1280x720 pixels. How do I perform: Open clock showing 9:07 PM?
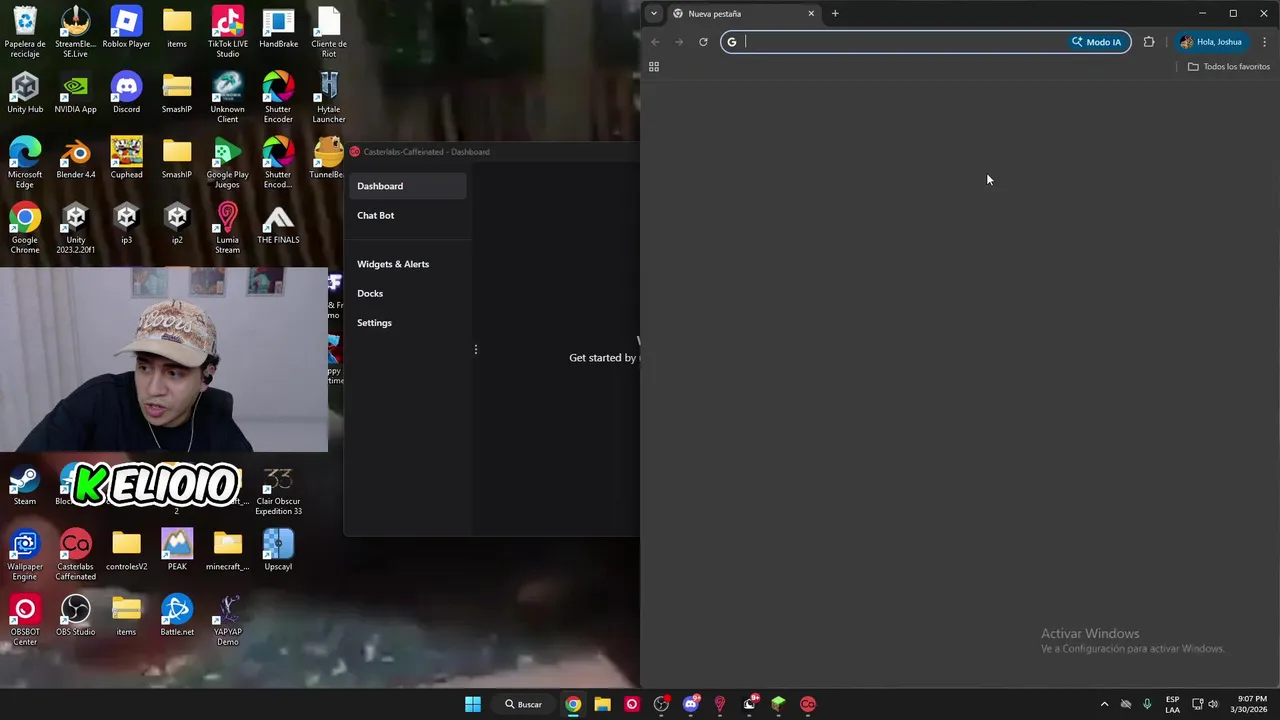click(x=1251, y=704)
